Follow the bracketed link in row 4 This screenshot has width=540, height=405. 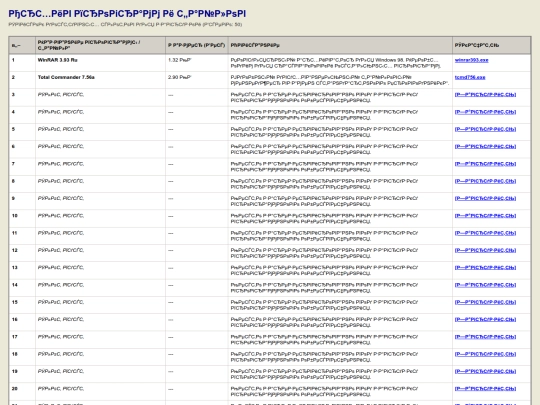coord(485,112)
